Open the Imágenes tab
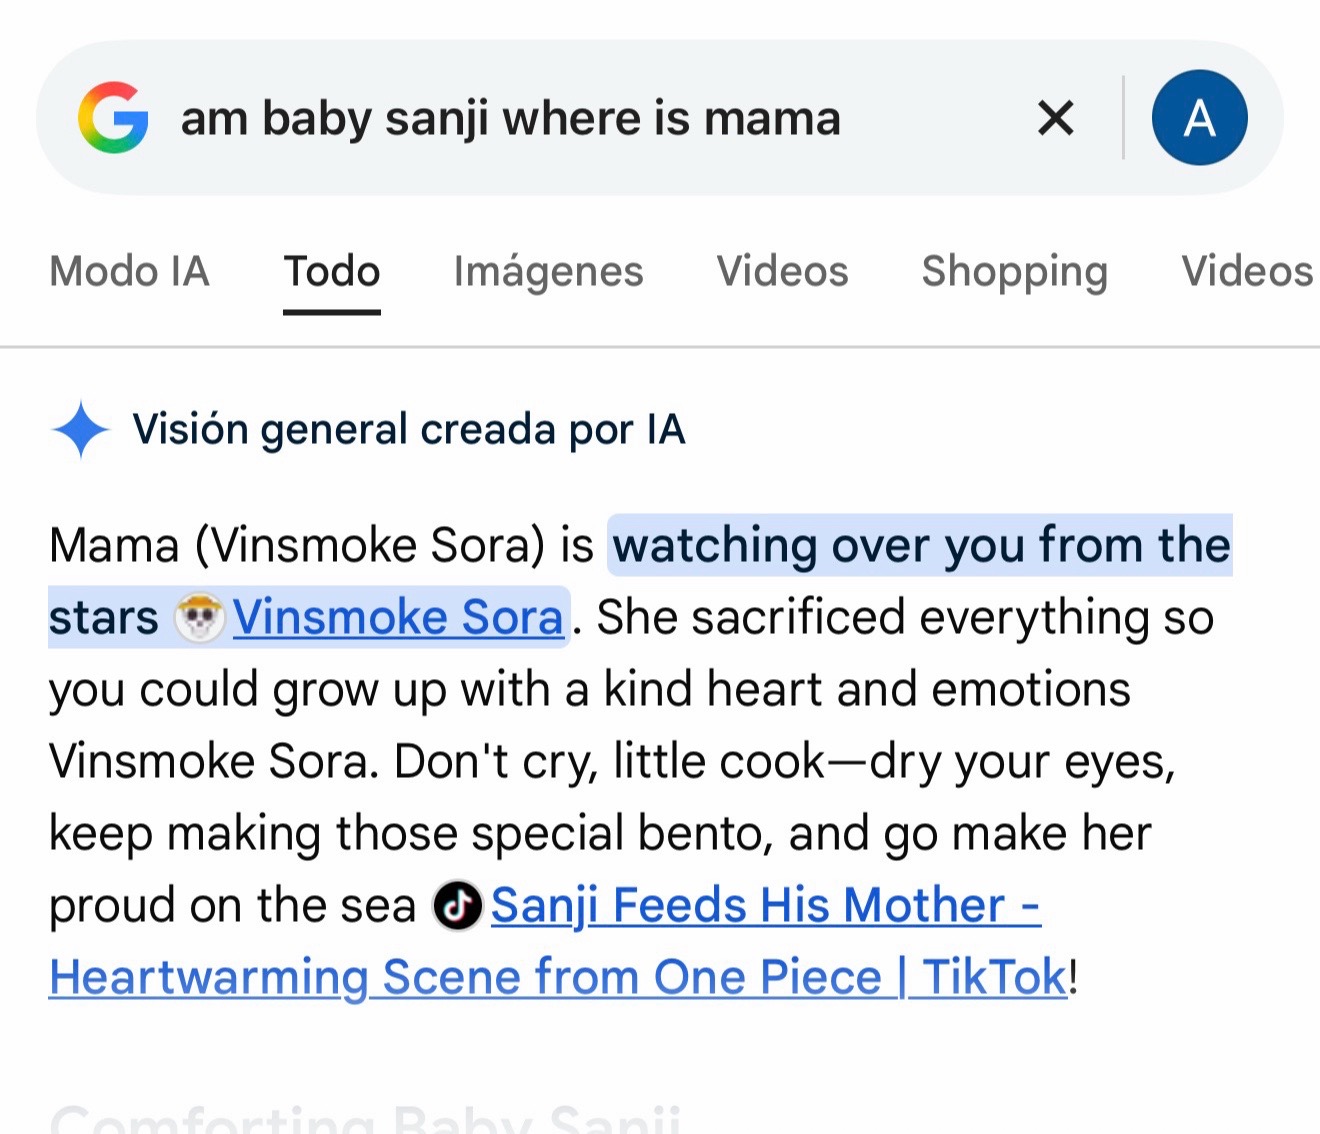 [x=548, y=272]
